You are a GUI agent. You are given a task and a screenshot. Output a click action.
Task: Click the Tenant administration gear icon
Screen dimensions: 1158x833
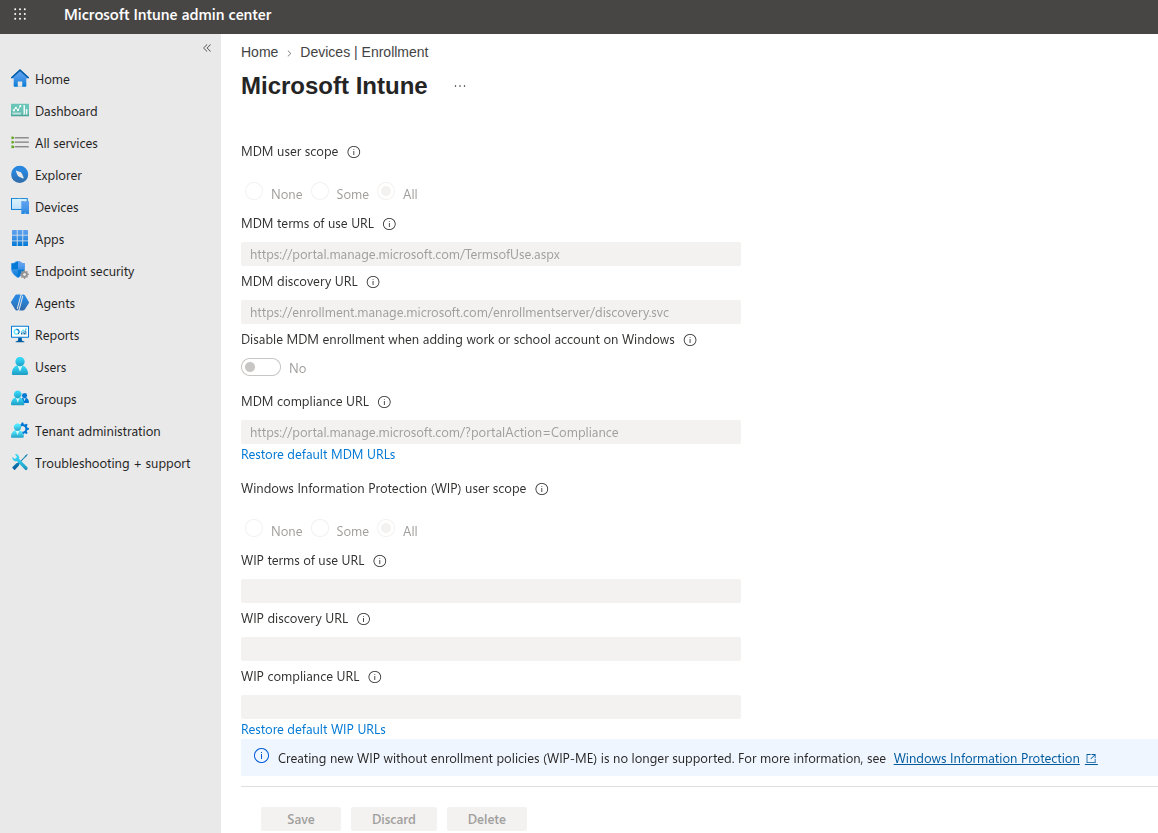click(20, 431)
